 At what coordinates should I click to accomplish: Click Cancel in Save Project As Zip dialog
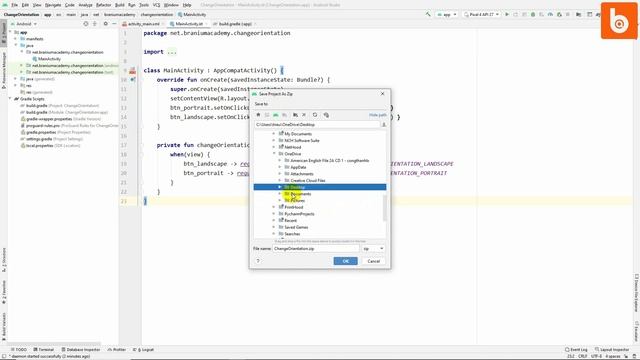coord(373,261)
